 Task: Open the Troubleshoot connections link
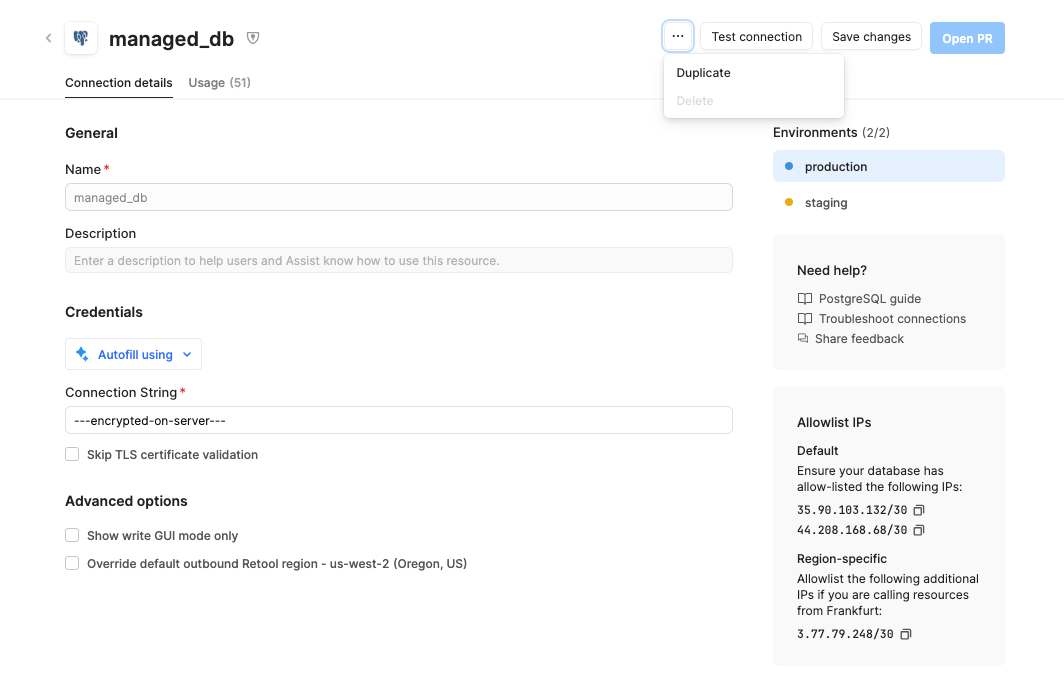click(892, 319)
